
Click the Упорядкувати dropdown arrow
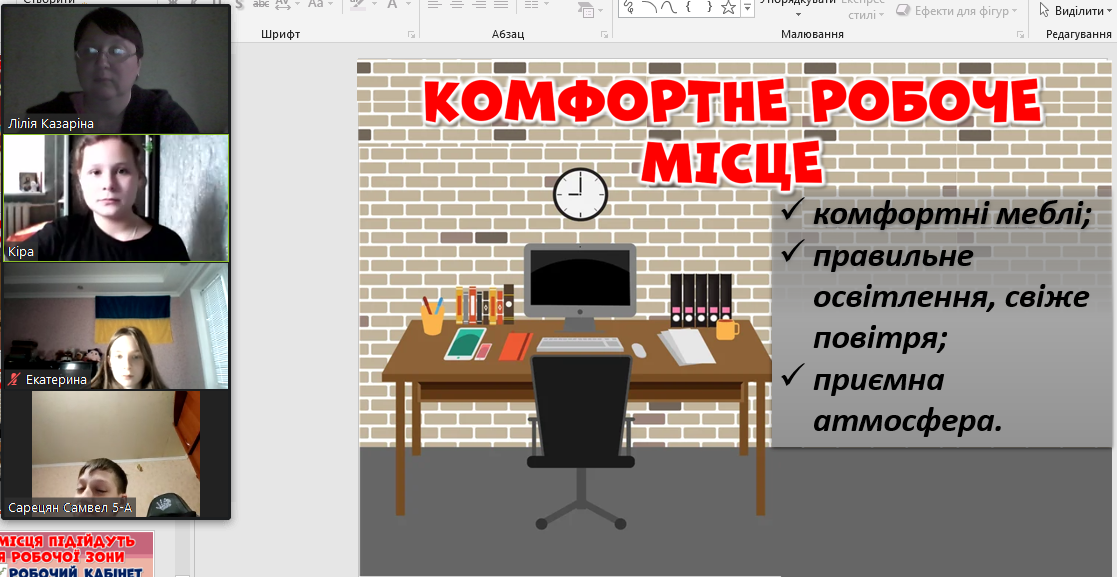coord(798,14)
